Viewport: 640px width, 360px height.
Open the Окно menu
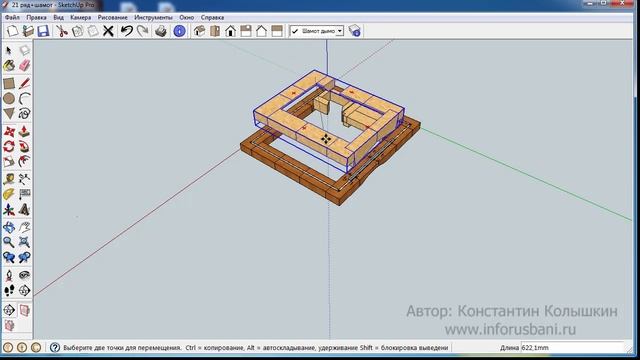pos(187,18)
